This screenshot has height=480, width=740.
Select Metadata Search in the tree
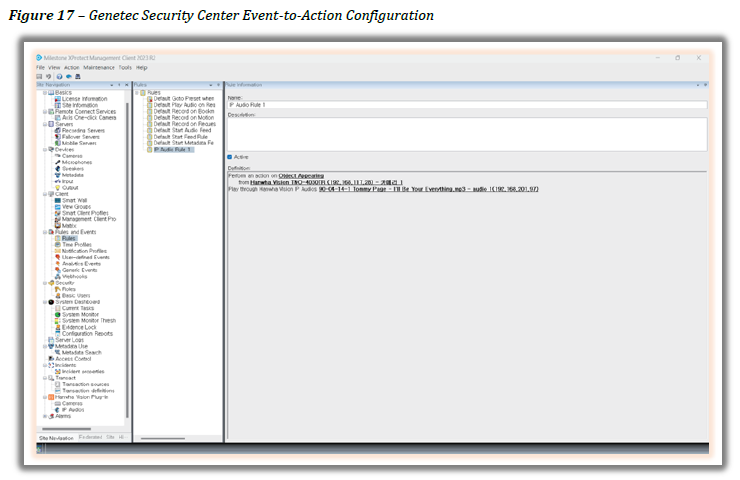click(x=82, y=353)
